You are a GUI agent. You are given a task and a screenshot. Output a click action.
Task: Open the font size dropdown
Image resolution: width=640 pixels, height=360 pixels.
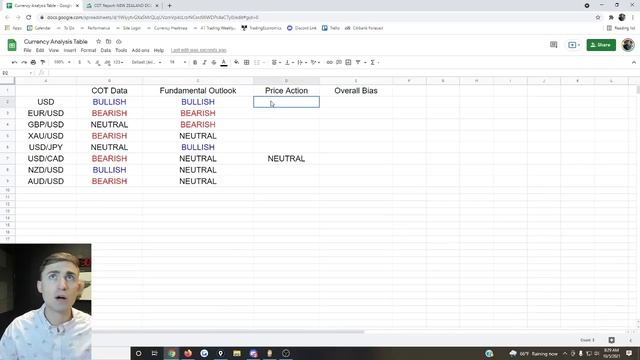coord(178,62)
